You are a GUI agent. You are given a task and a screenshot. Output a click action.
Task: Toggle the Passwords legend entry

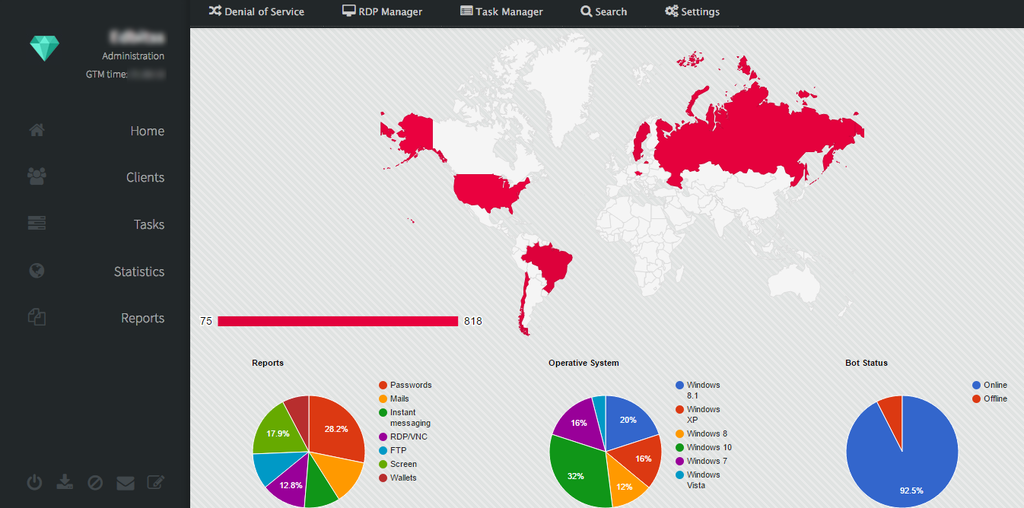pos(405,385)
